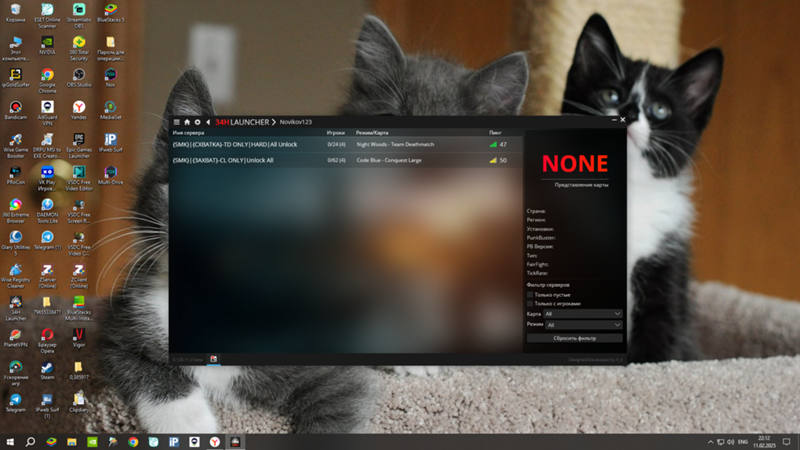The image size is (800, 450).
Task: Open launcher settings gear icon
Action: 197,122
